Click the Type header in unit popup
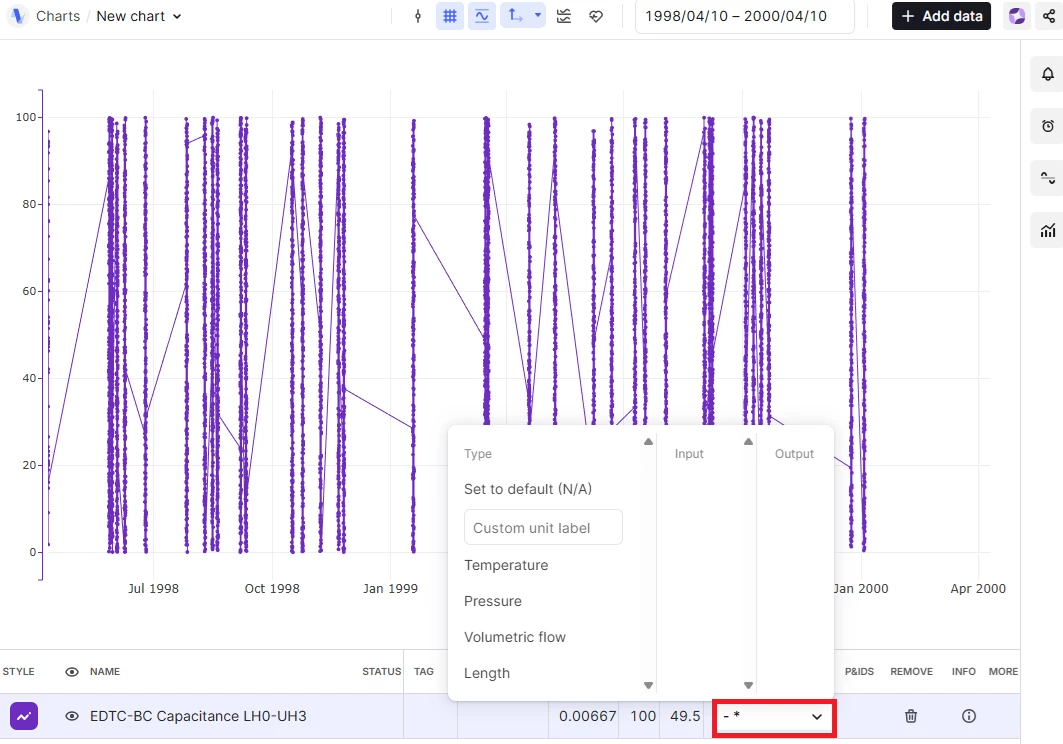Screen dimensions: 1063x744 [477, 454]
